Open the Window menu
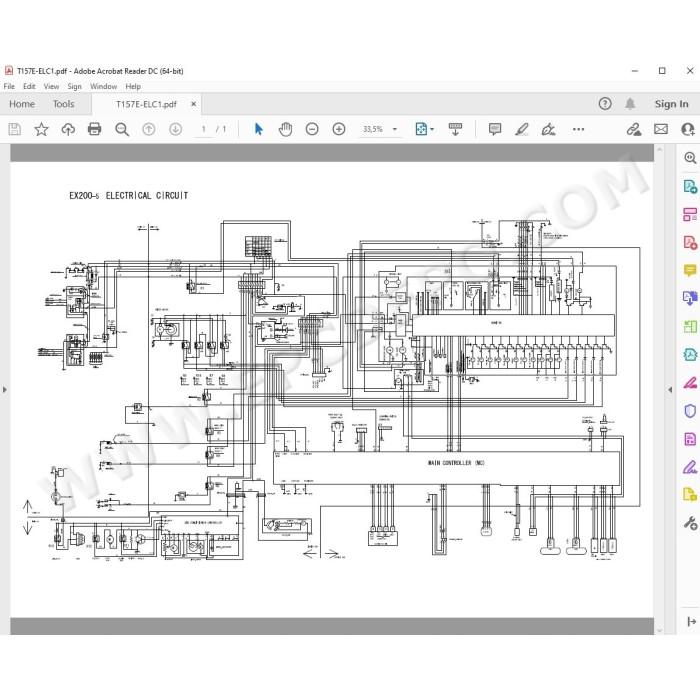 point(104,87)
